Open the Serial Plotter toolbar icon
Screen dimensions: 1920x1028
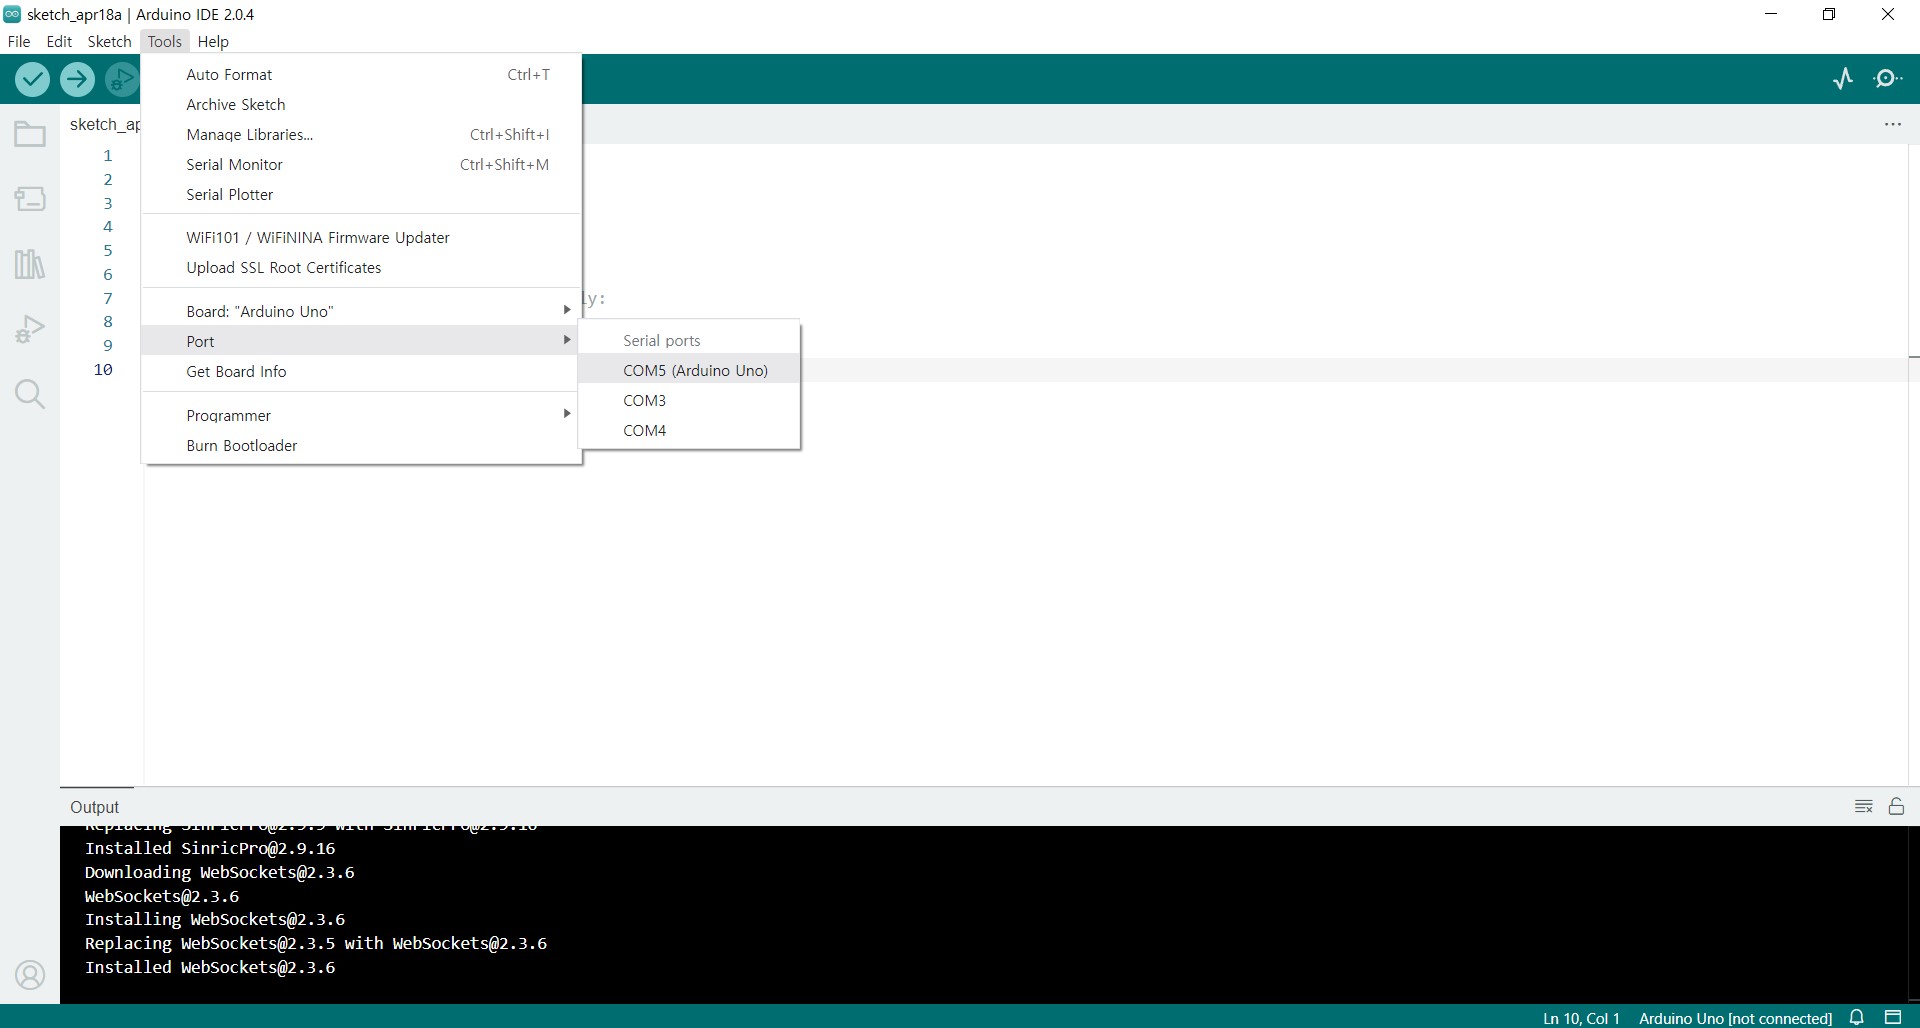(1842, 79)
